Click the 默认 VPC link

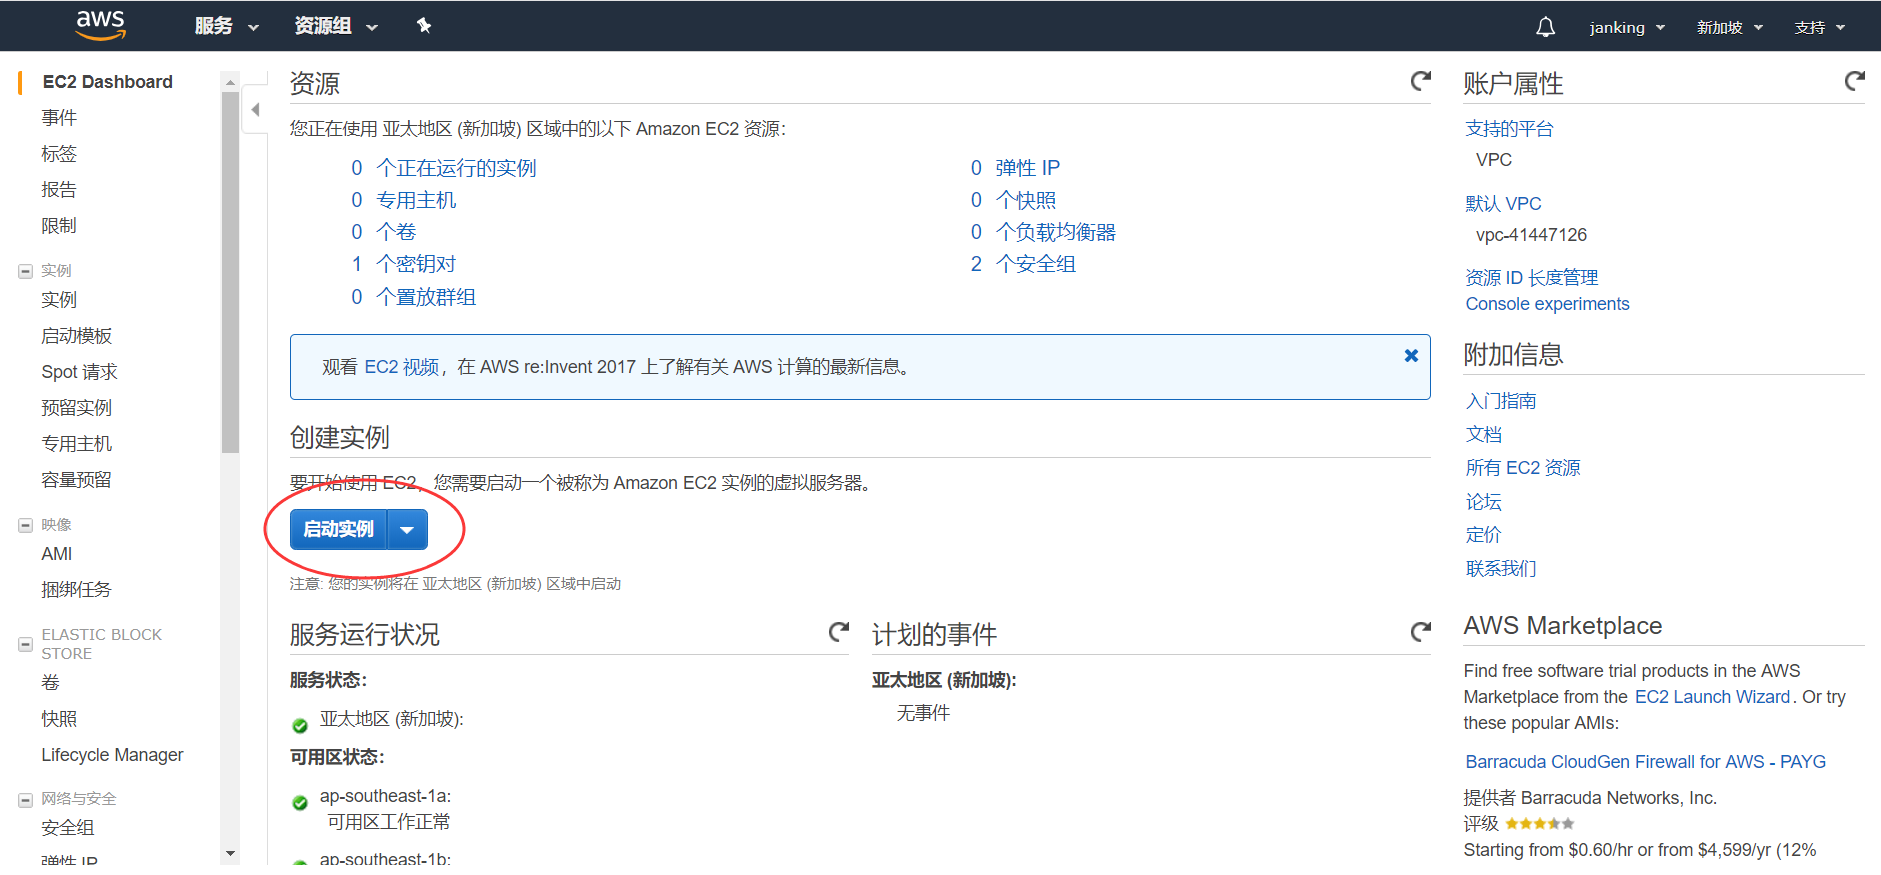click(1503, 204)
